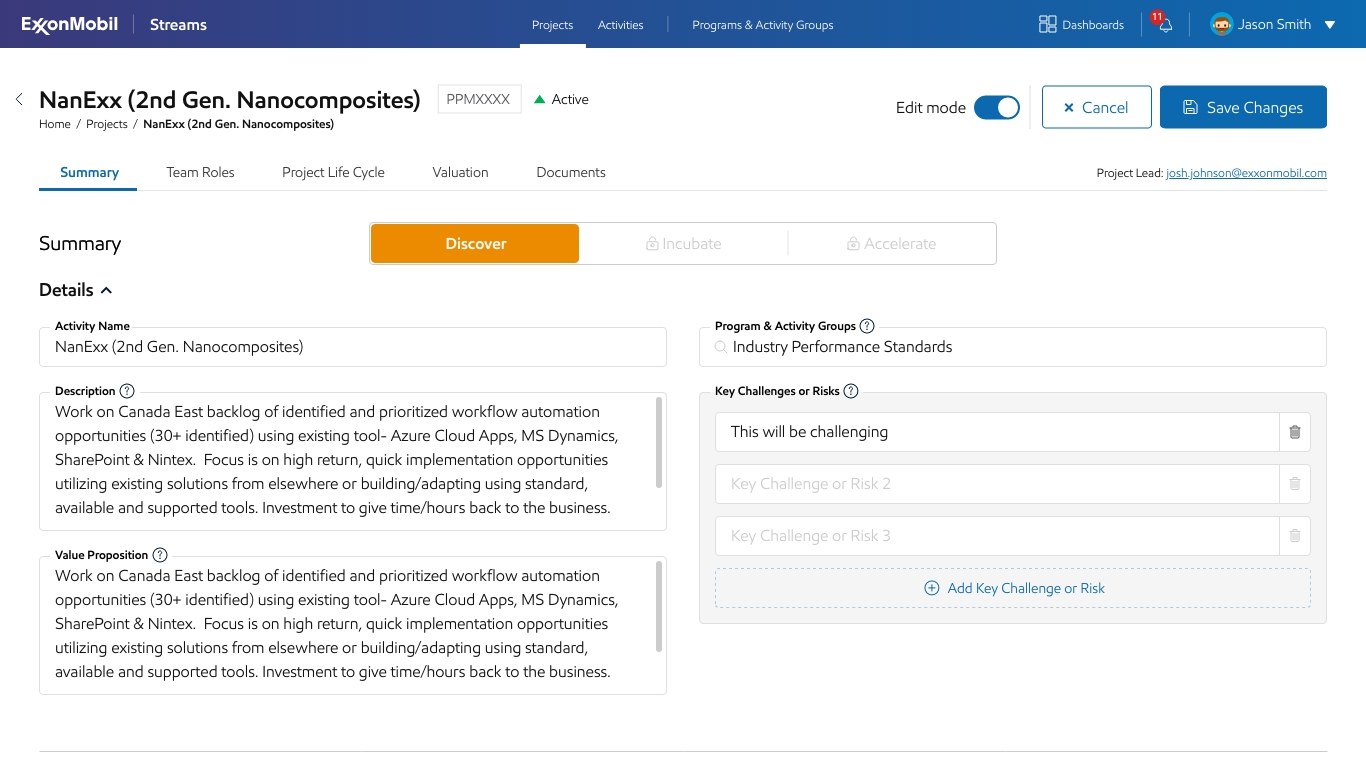Click the locked Accelerate stage
The height and width of the screenshot is (768, 1366).
pyautogui.click(x=891, y=244)
